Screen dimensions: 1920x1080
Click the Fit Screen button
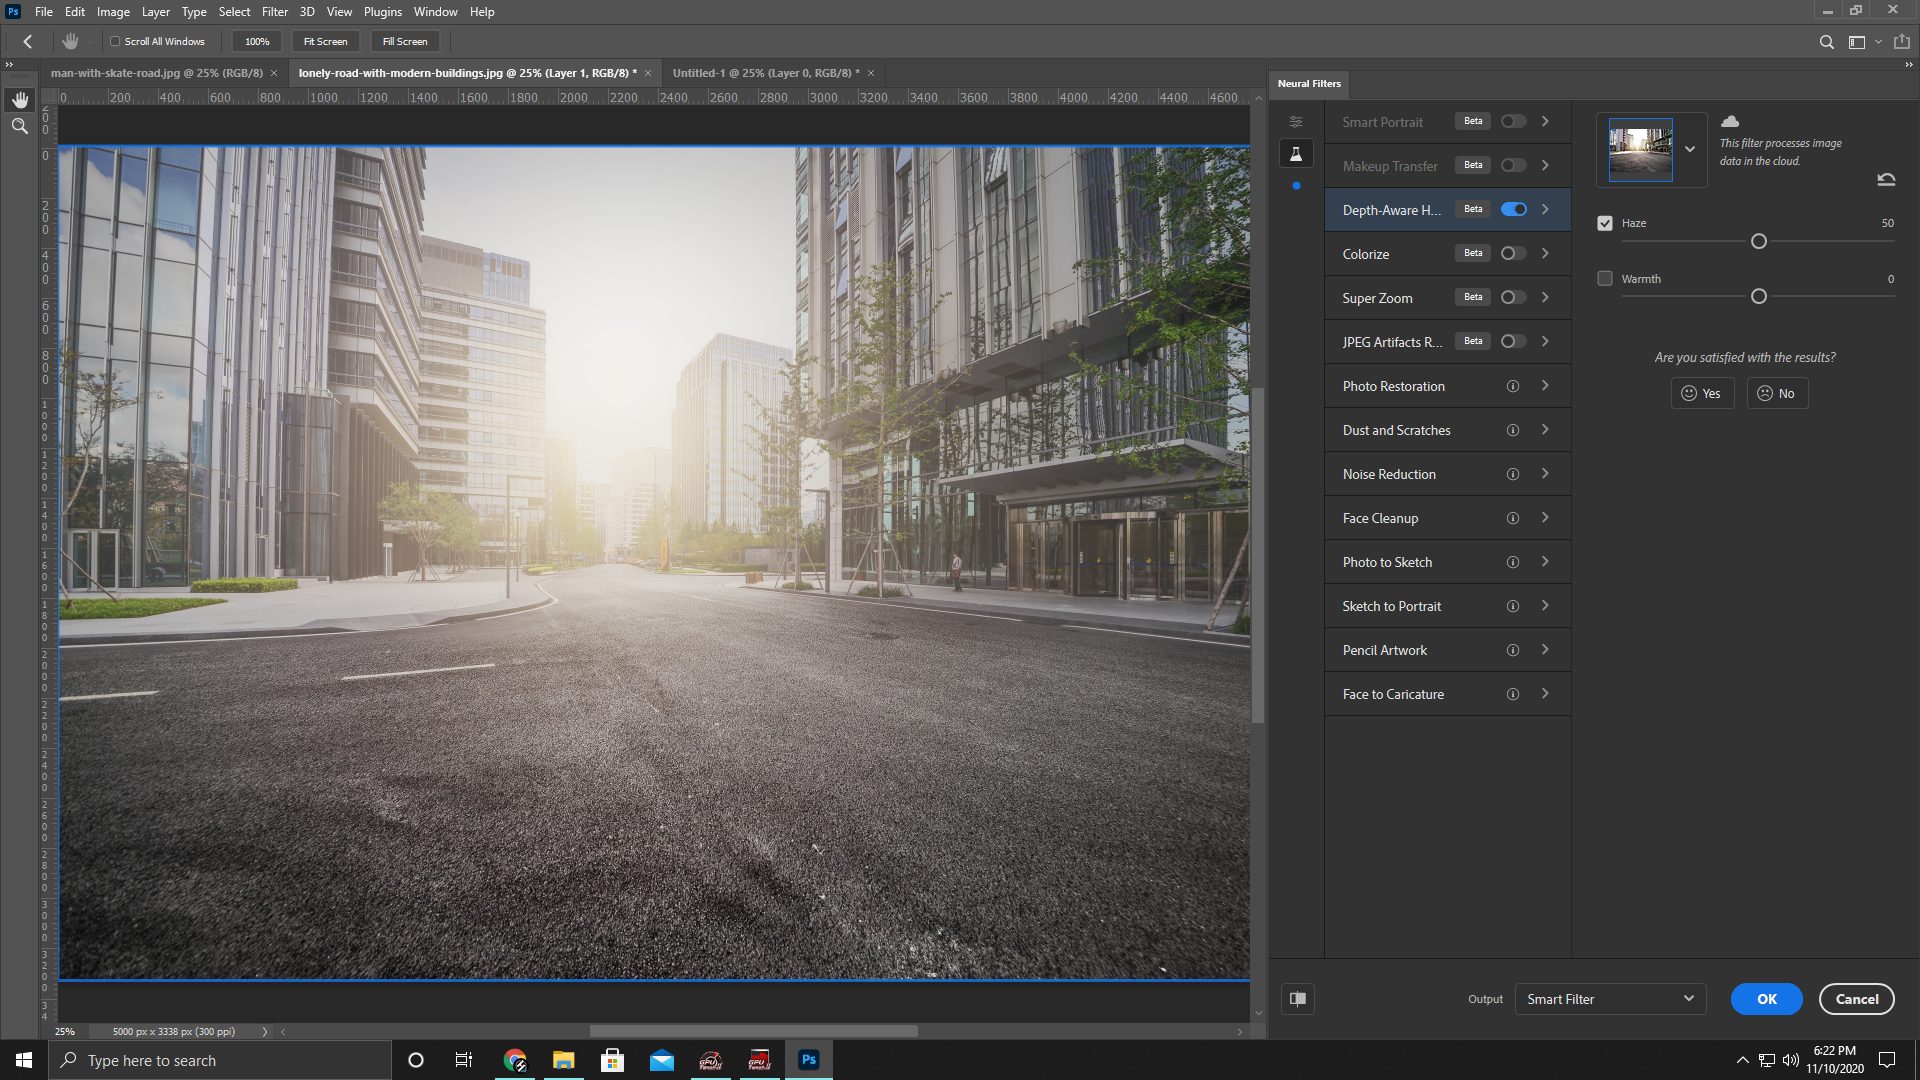[x=325, y=42]
